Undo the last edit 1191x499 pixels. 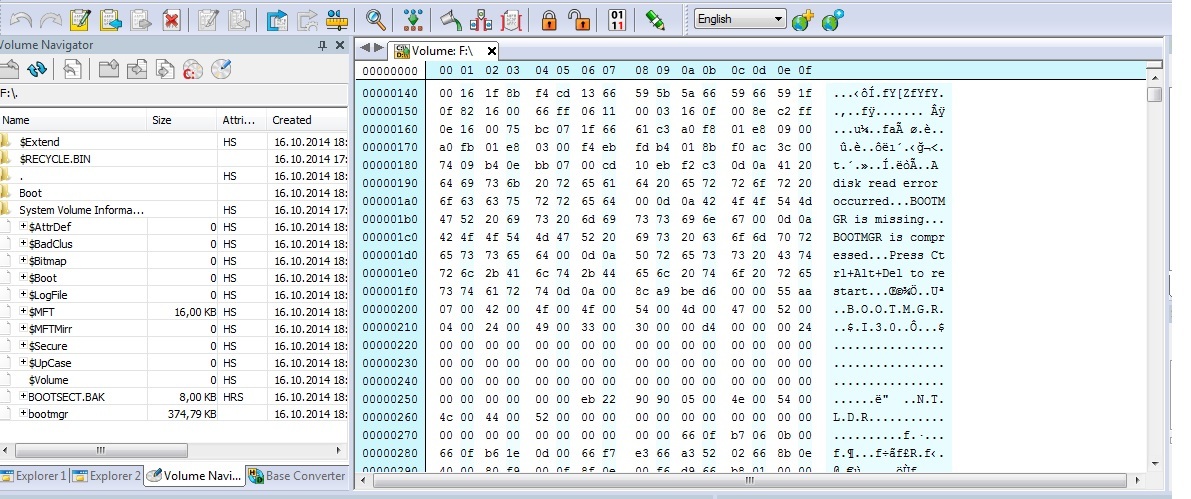[x=21, y=20]
